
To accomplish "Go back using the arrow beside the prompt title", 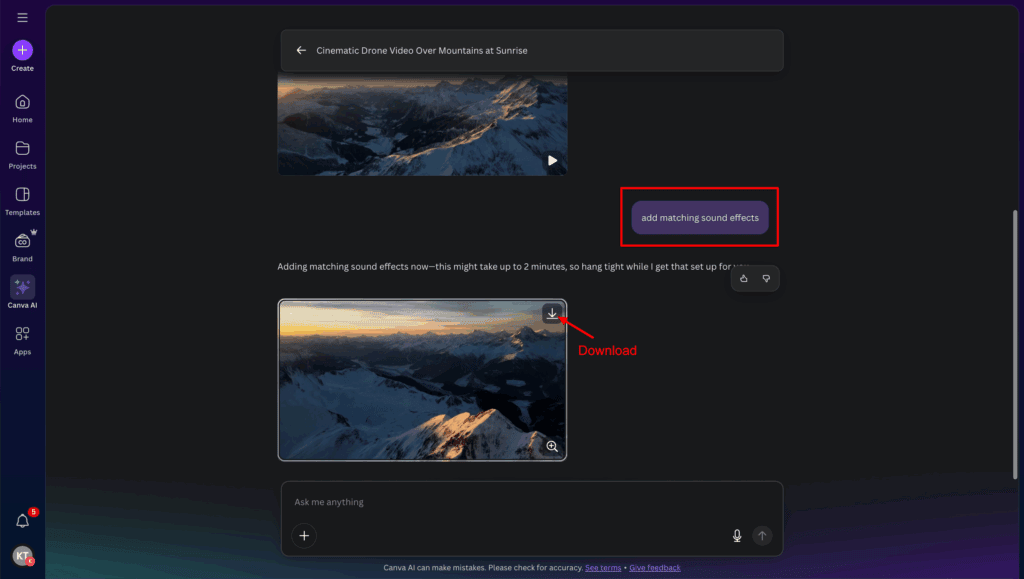I will click(300, 50).
